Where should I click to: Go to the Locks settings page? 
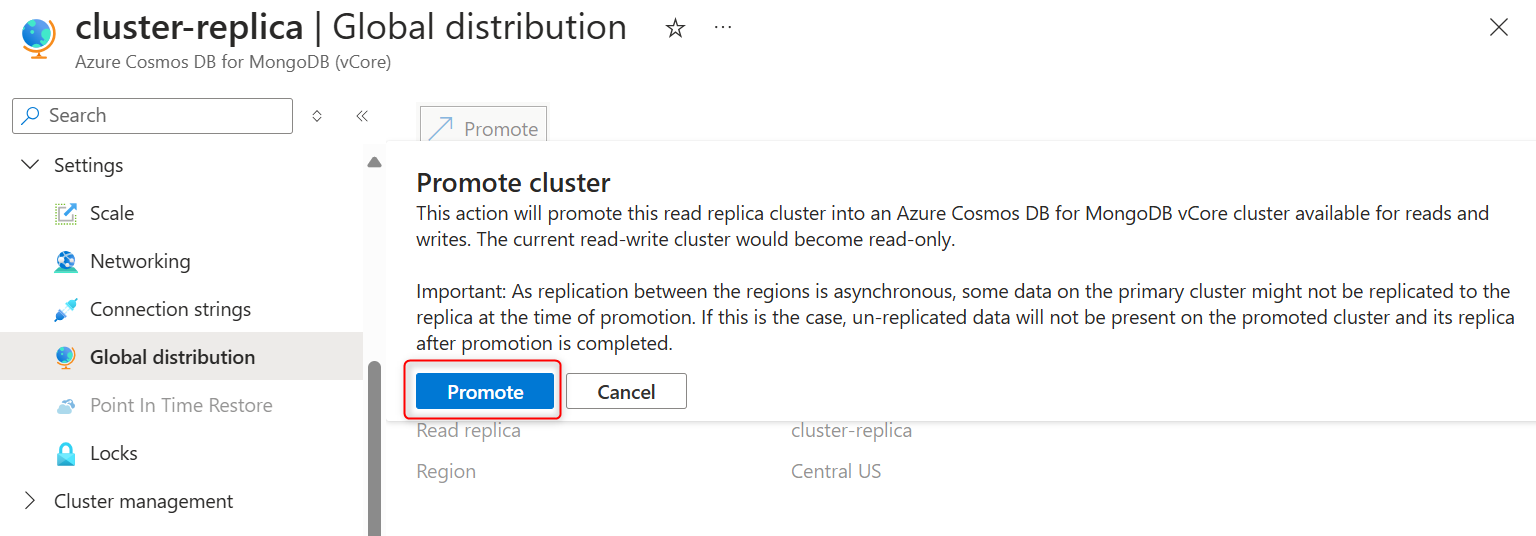click(114, 453)
